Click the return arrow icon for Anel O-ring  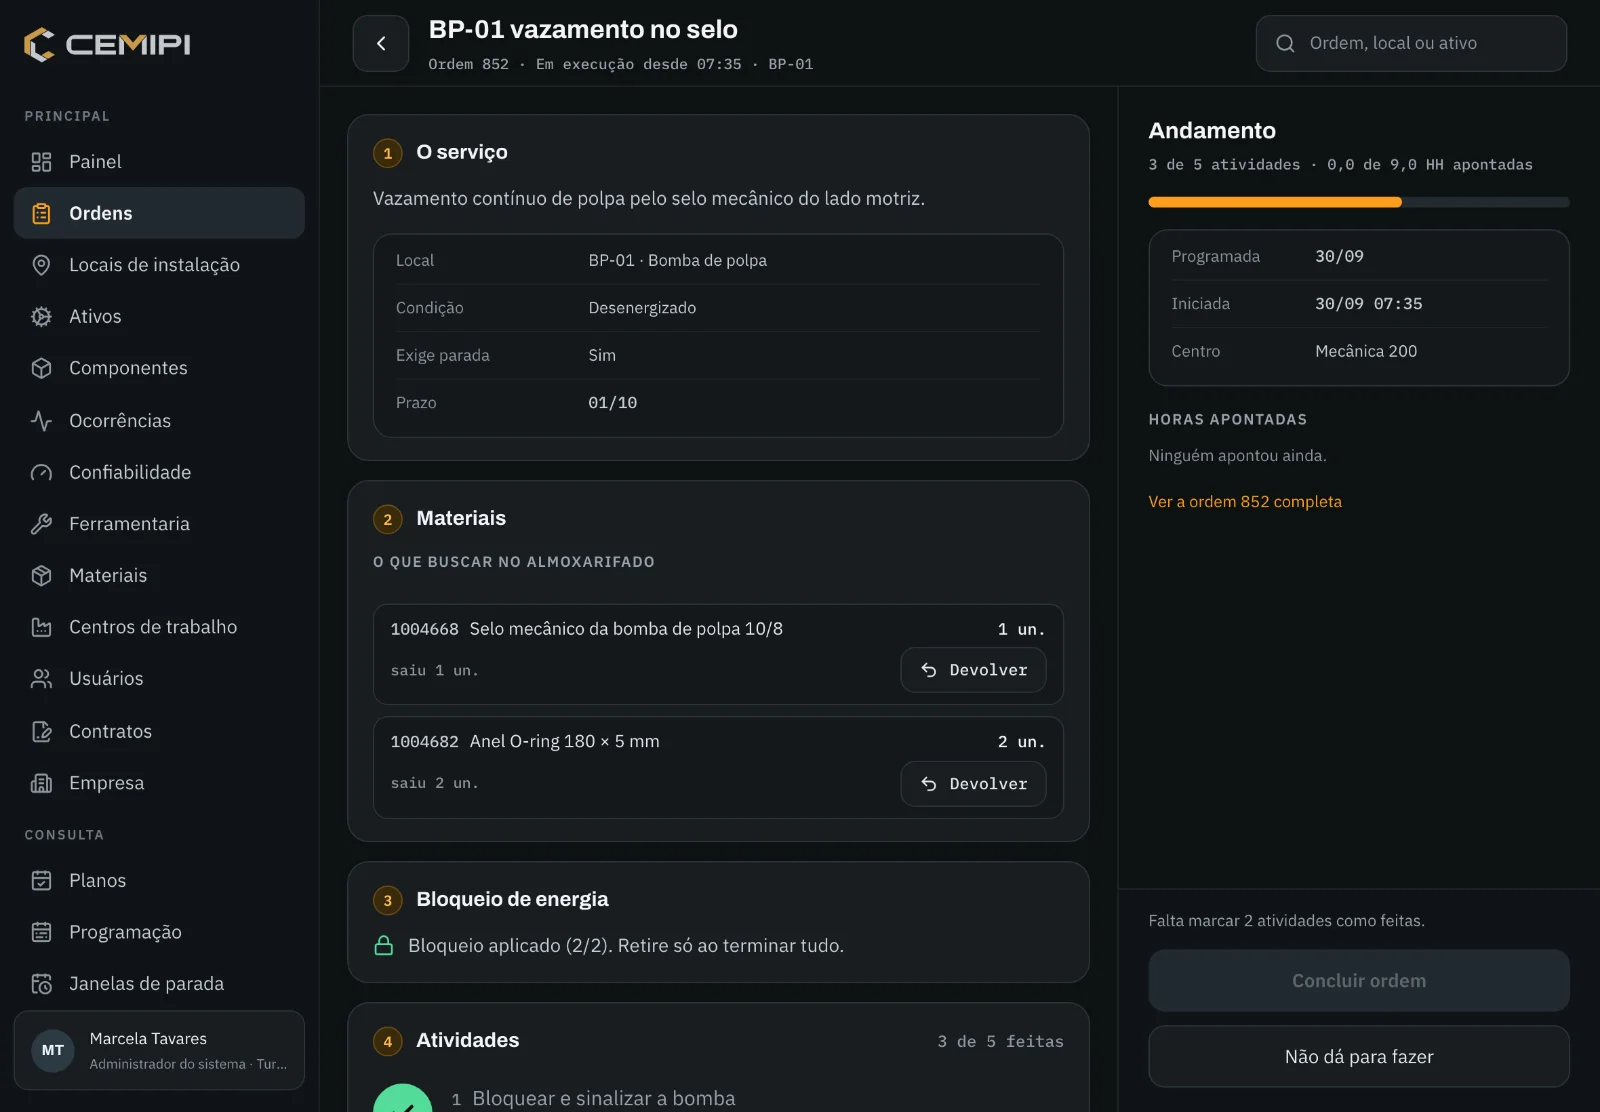click(x=928, y=784)
